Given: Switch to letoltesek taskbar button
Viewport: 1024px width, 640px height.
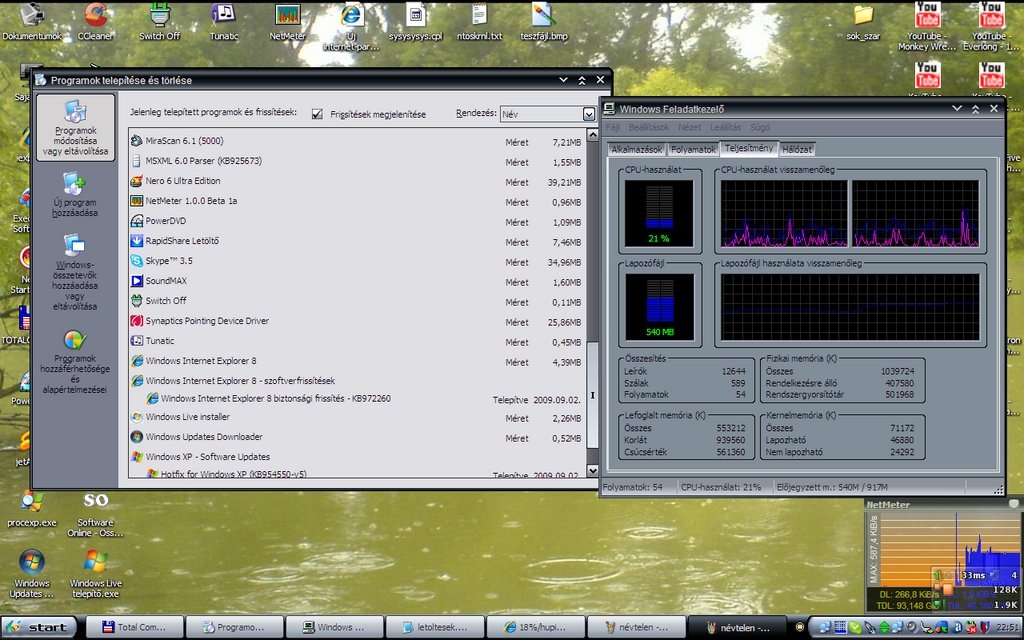Looking at the screenshot, I should click(x=435, y=628).
